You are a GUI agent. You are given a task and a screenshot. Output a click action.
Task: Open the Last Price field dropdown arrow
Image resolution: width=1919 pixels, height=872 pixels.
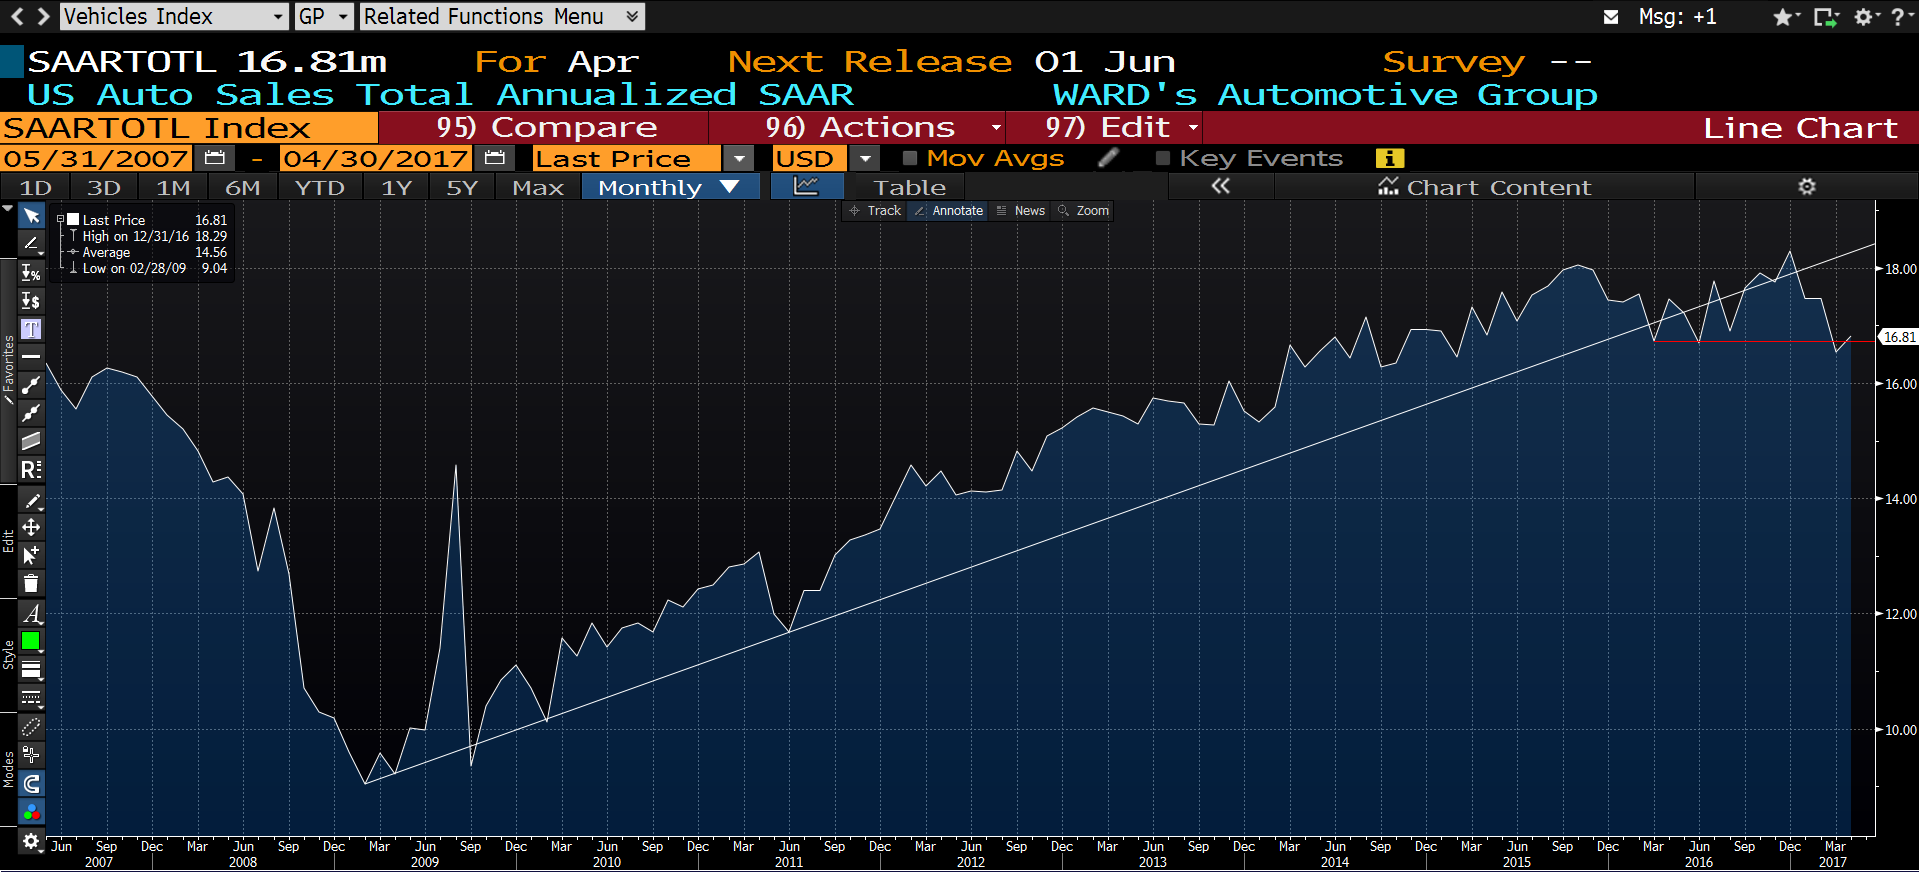739,158
